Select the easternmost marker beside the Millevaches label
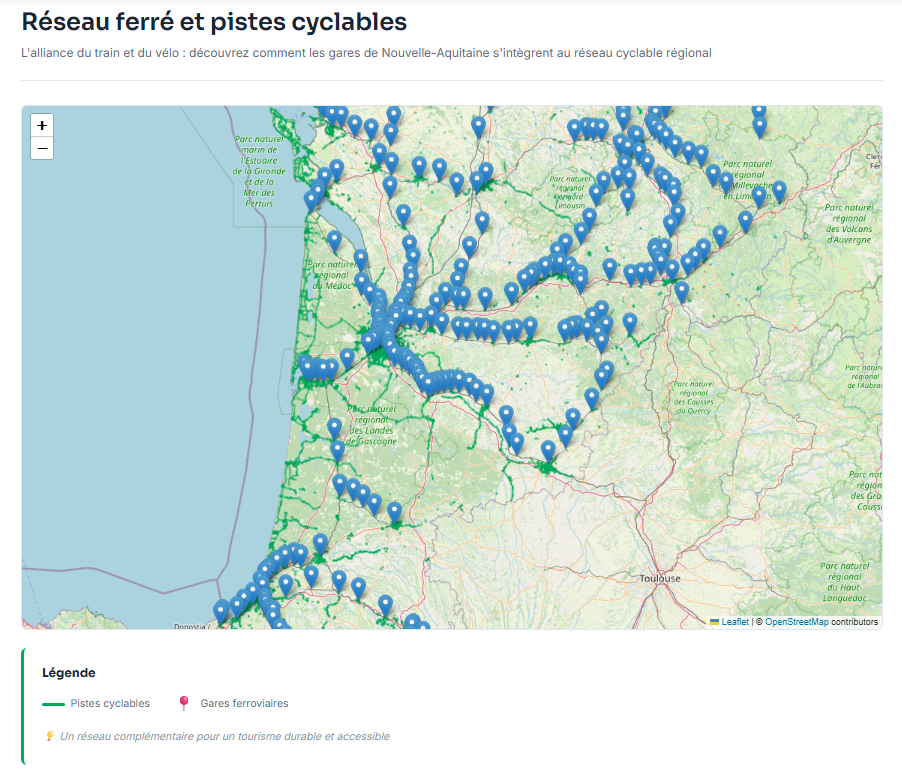The height and width of the screenshot is (773, 902). pos(779,190)
